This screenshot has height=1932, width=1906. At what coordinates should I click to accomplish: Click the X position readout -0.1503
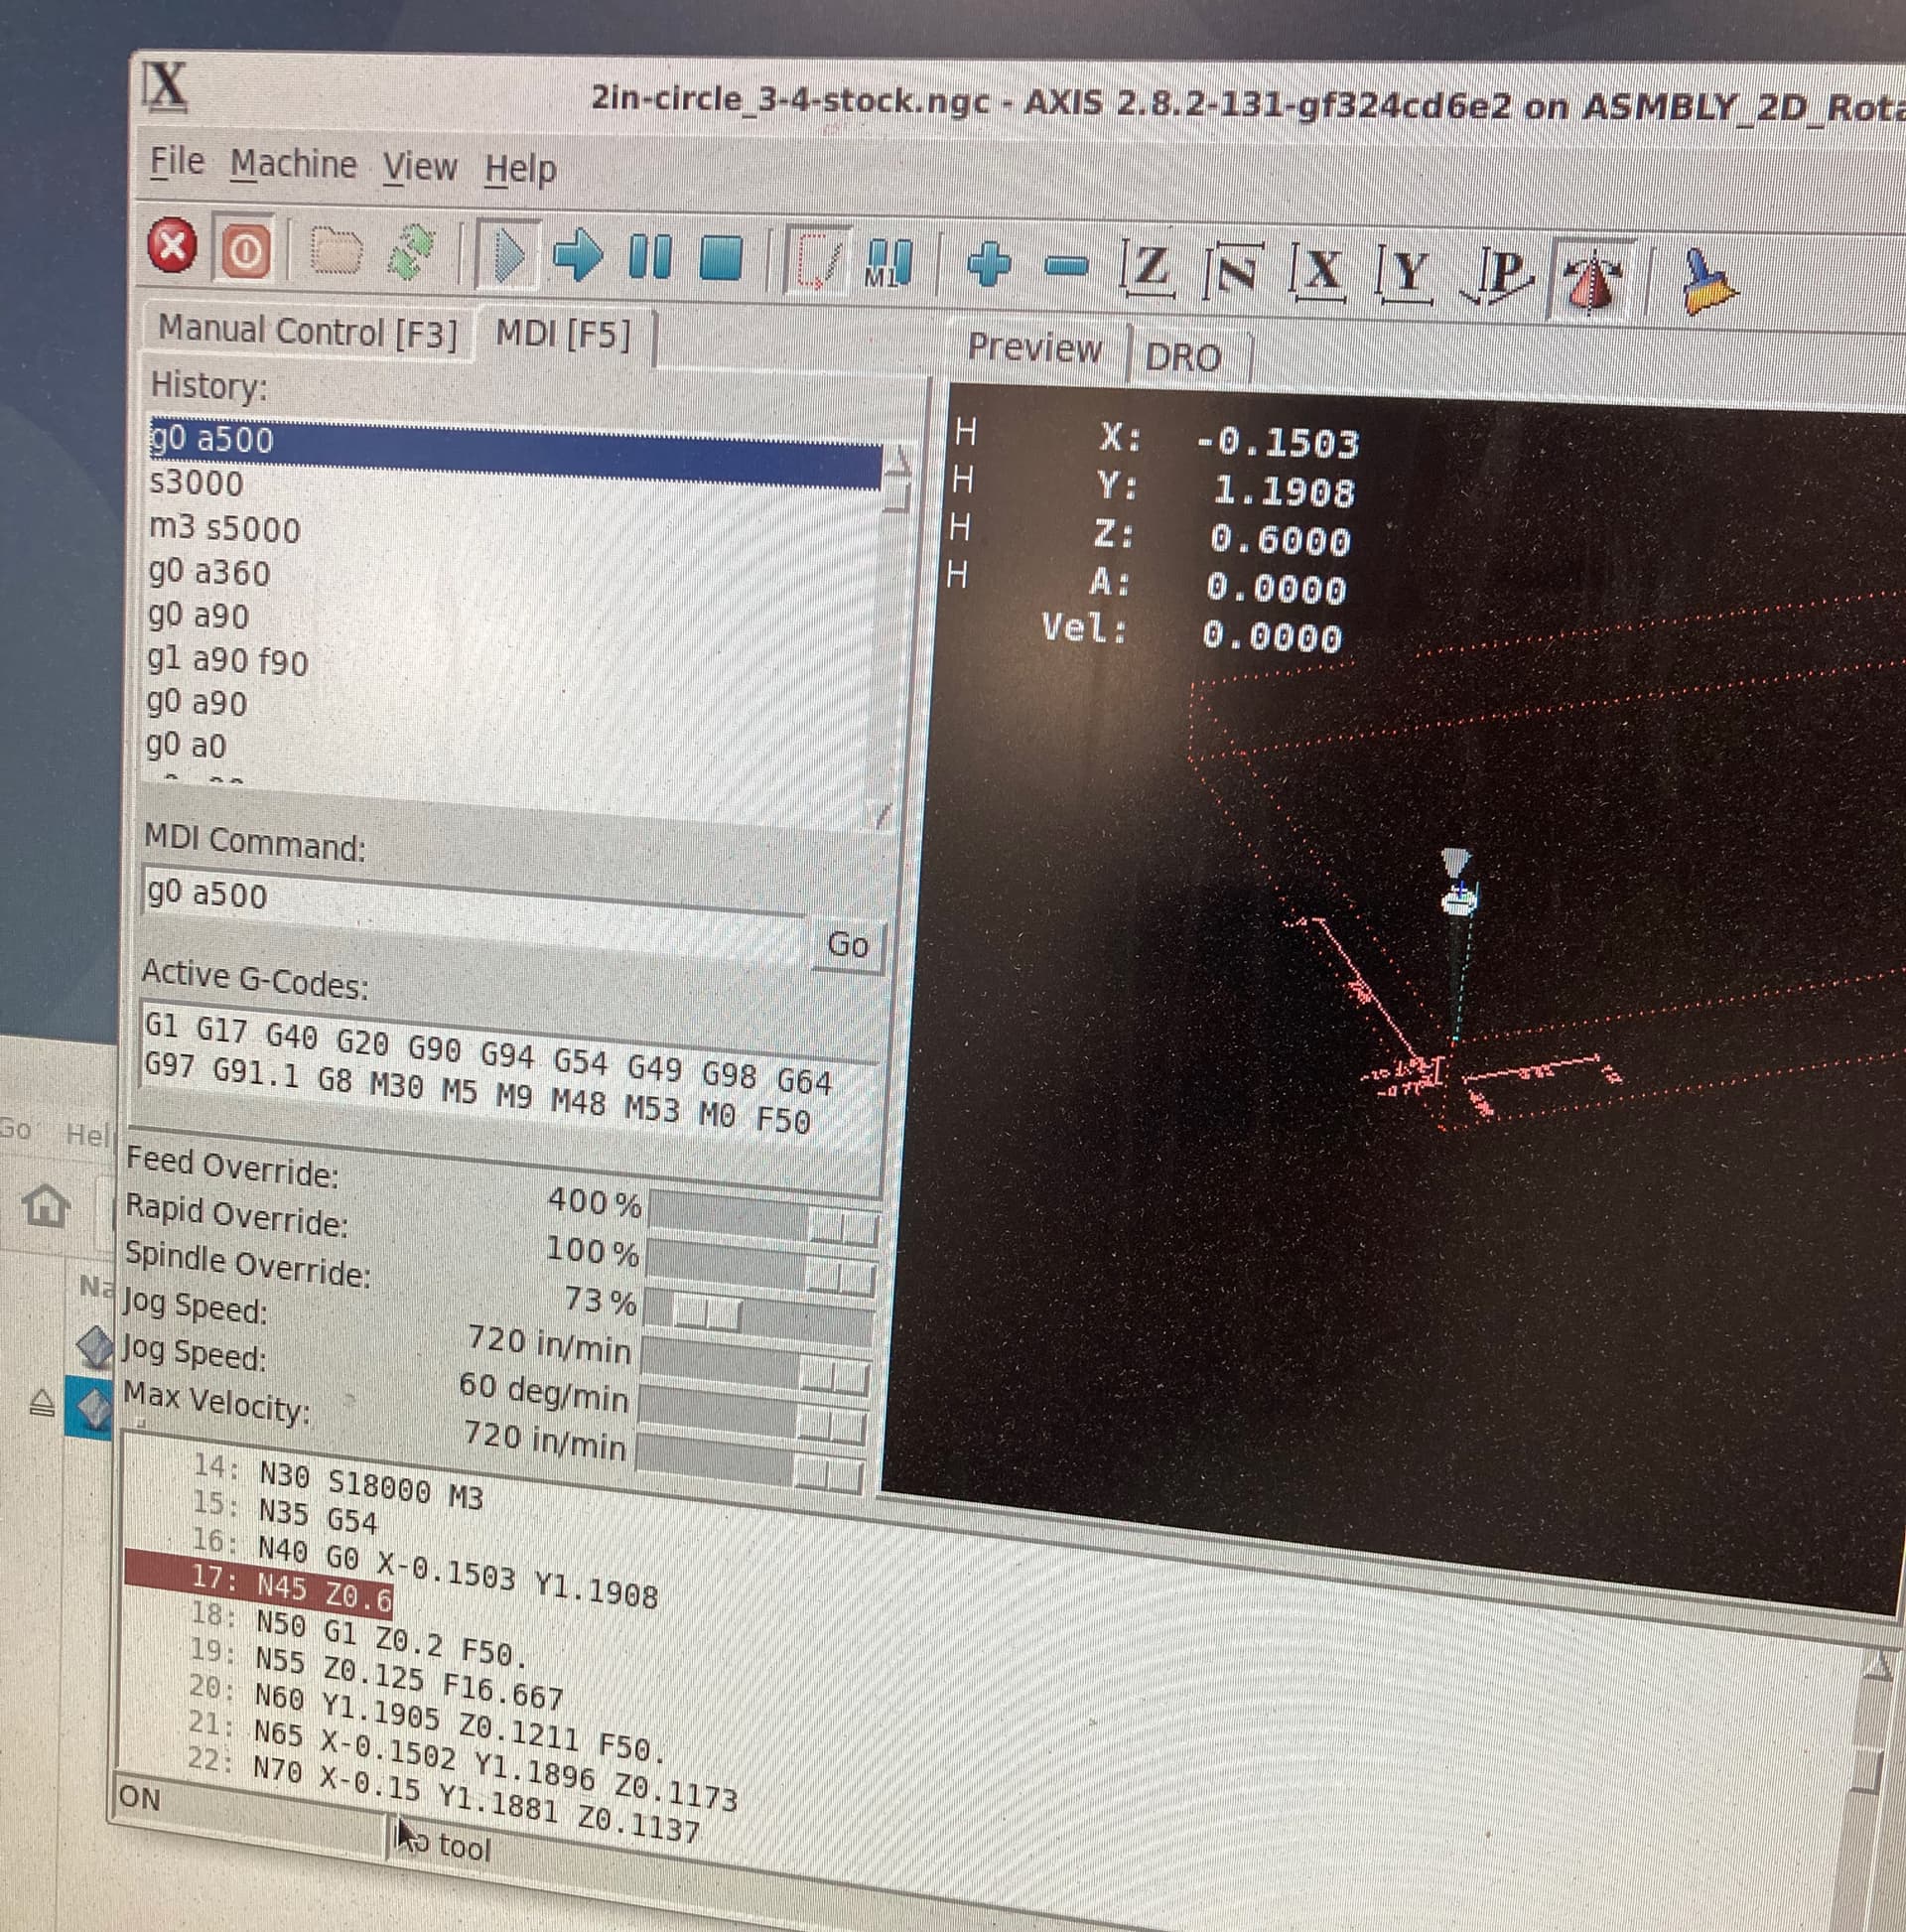click(x=1277, y=442)
